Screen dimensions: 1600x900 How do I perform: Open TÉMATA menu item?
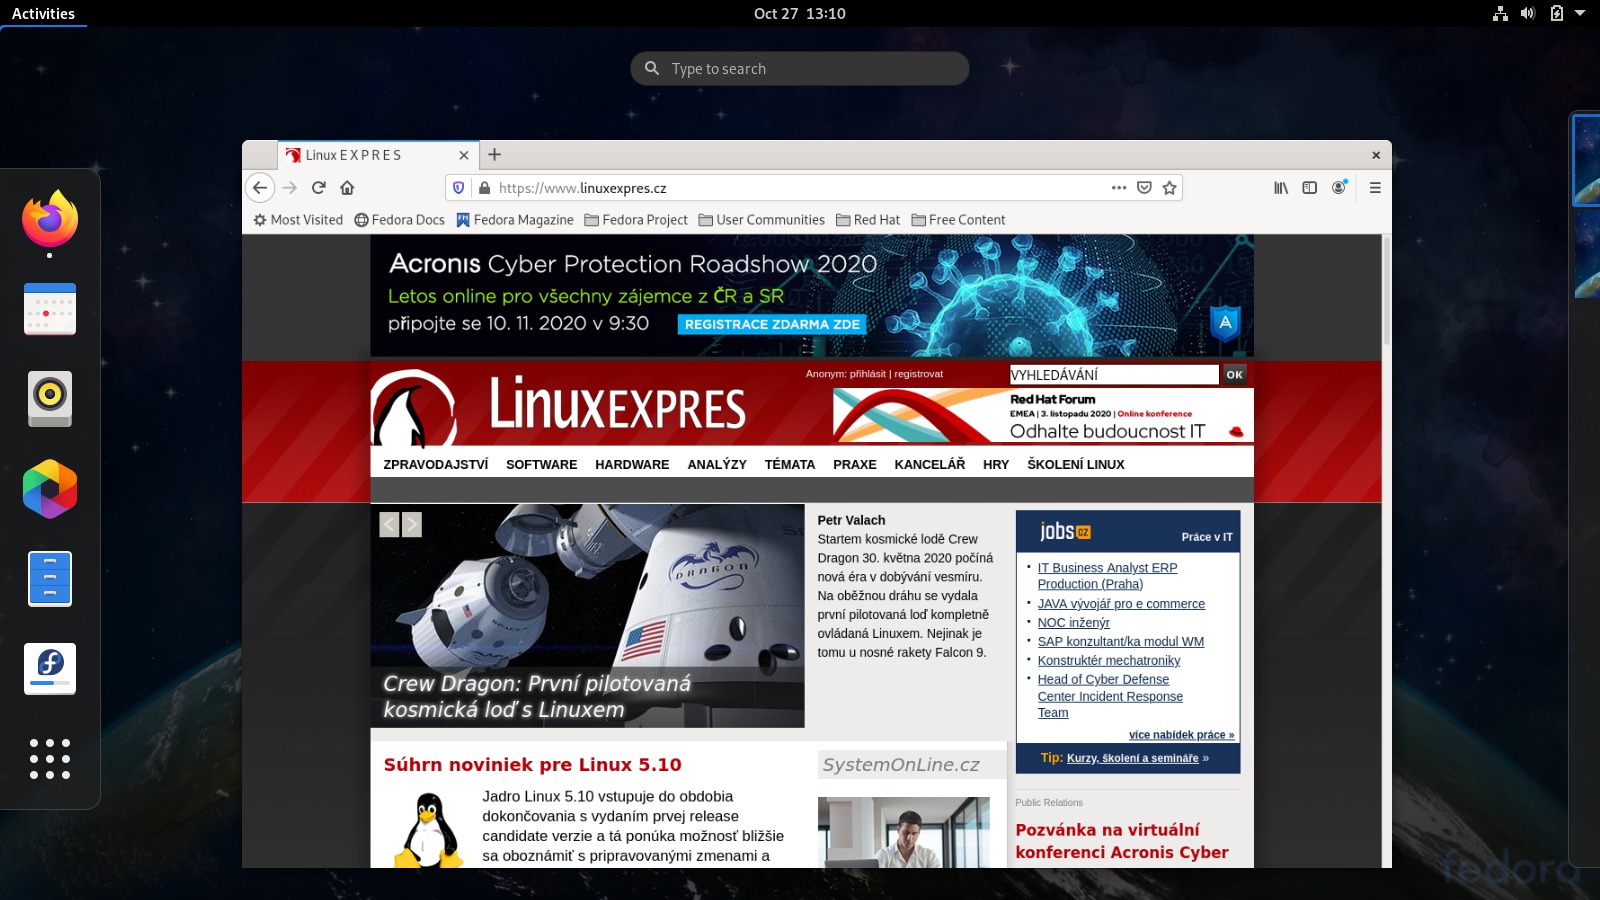pyautogui.click(x=790, y=465)
